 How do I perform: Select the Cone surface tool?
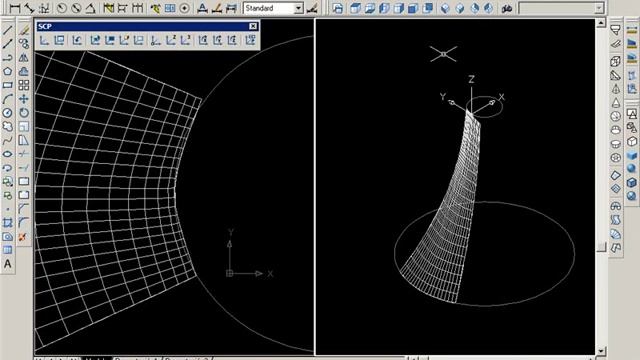point(616,103)
